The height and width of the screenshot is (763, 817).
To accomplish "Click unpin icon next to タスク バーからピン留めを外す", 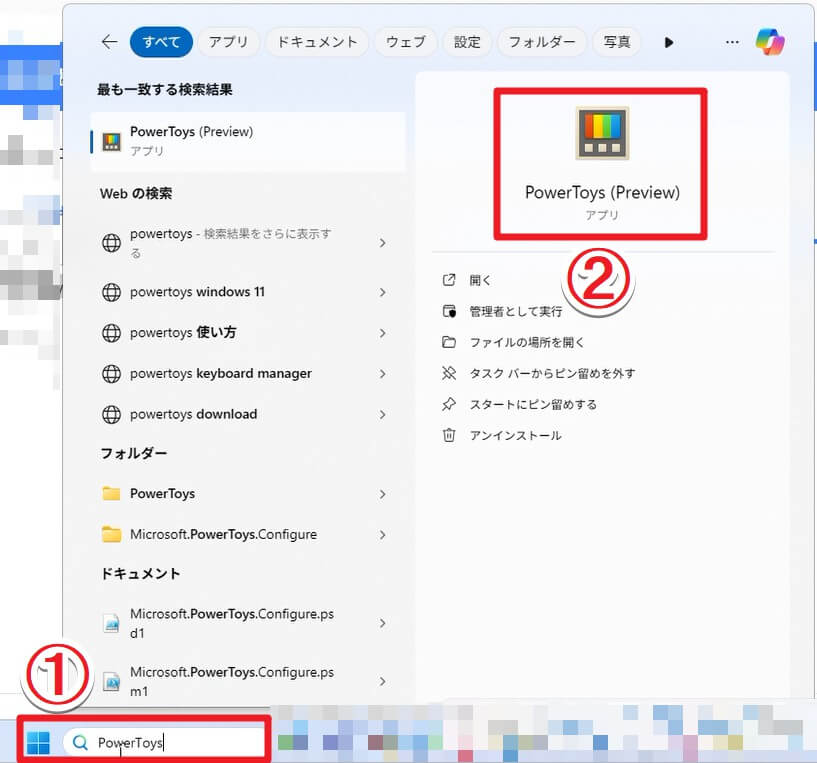I will [x=449, y=373].
